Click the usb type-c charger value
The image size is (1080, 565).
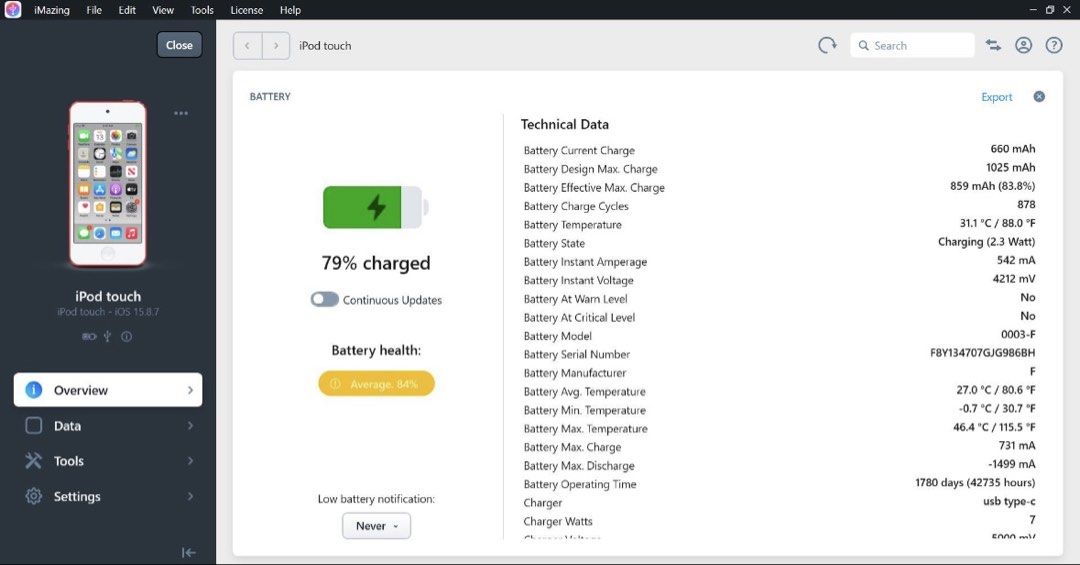click(1009, 501)
